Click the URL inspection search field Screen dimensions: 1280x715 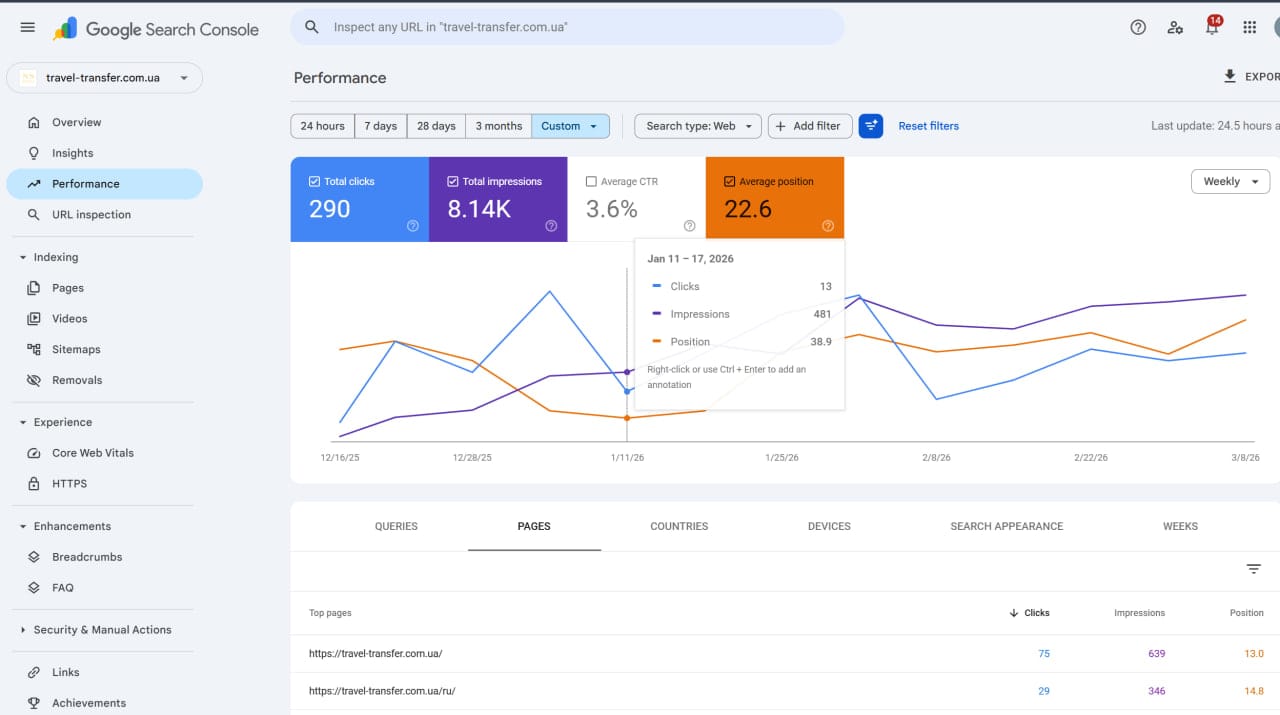[568, 28]
